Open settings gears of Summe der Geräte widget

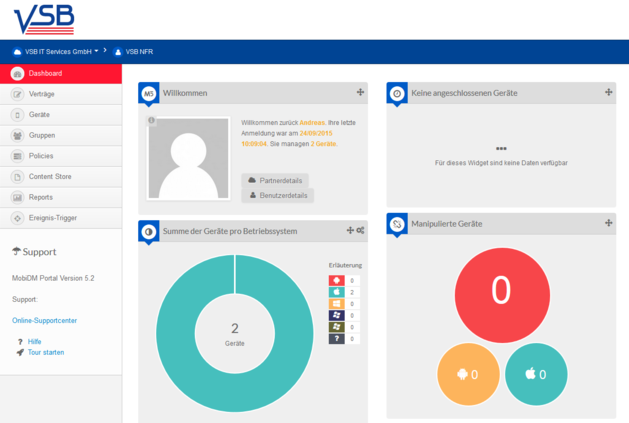tap(360, 230)
